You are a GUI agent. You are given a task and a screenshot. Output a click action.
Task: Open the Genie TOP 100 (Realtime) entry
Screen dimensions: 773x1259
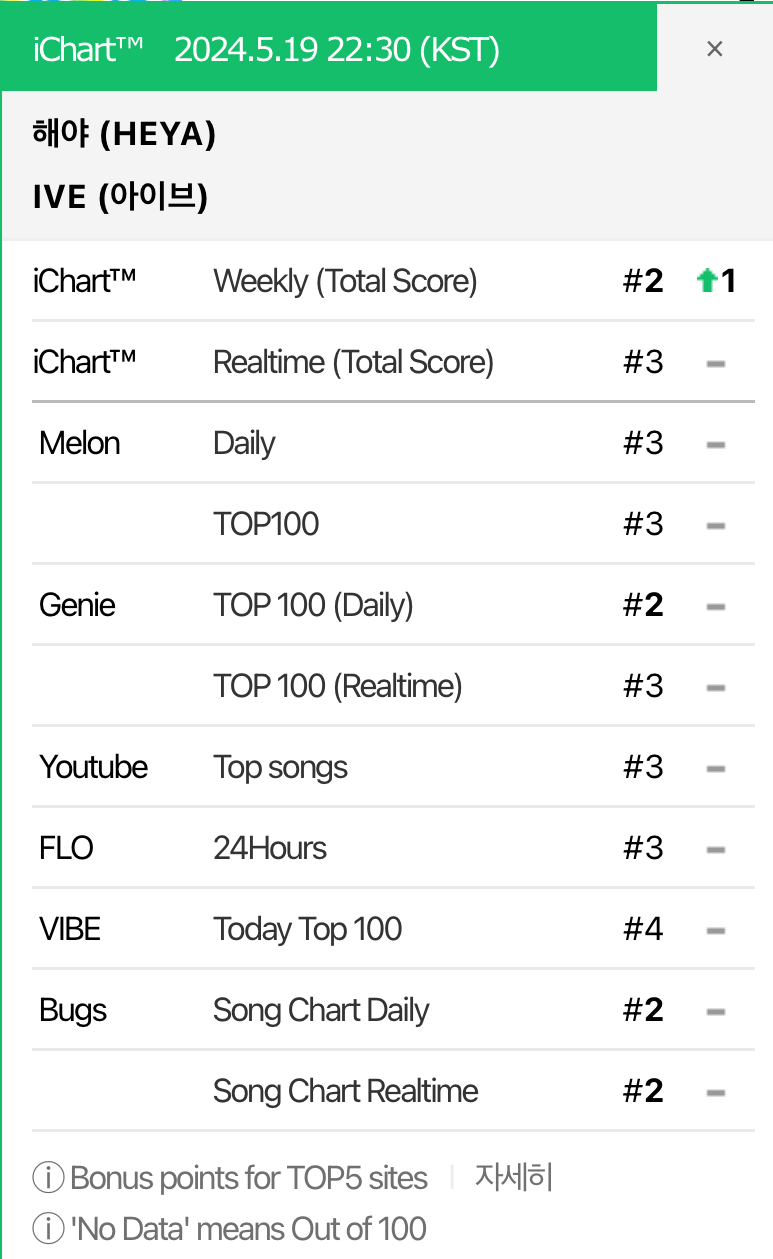[x=337, y=686]
